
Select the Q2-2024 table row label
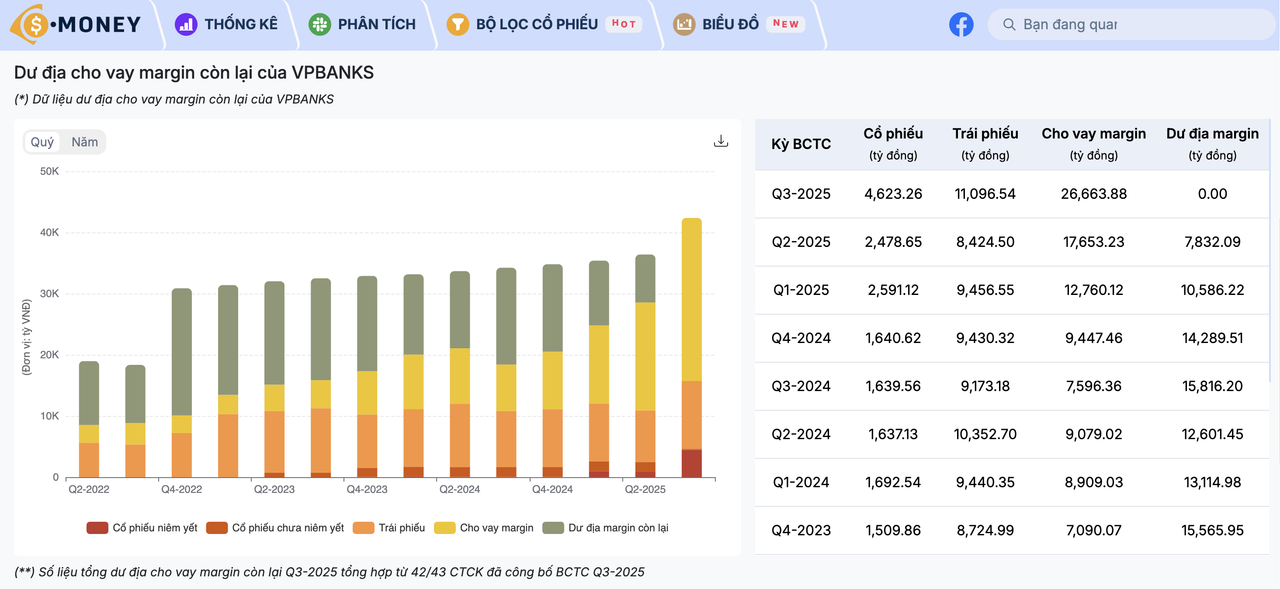pos(801,434)
